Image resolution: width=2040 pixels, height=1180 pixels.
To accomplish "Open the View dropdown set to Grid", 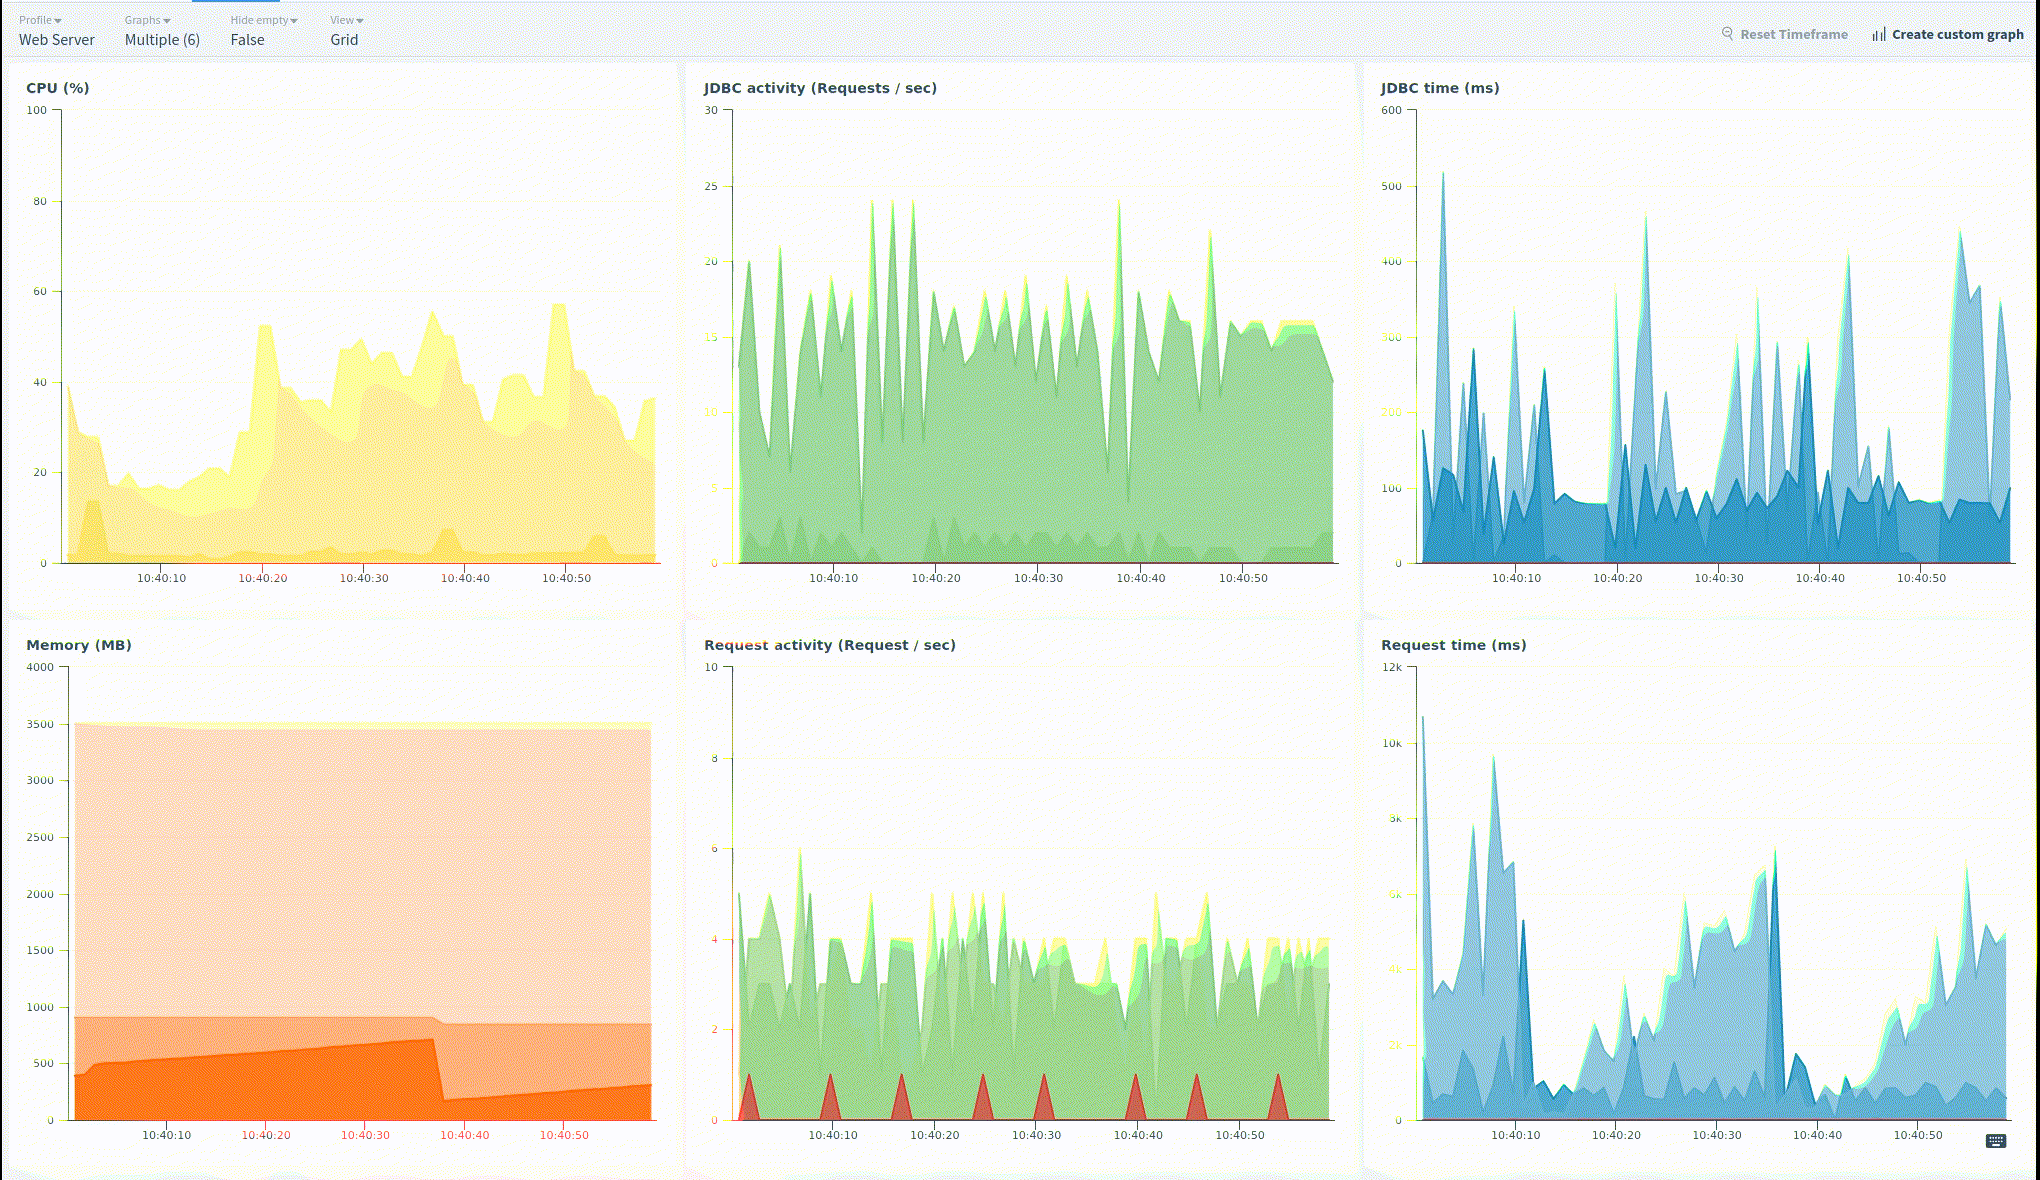I will click(x=346, y=31).
